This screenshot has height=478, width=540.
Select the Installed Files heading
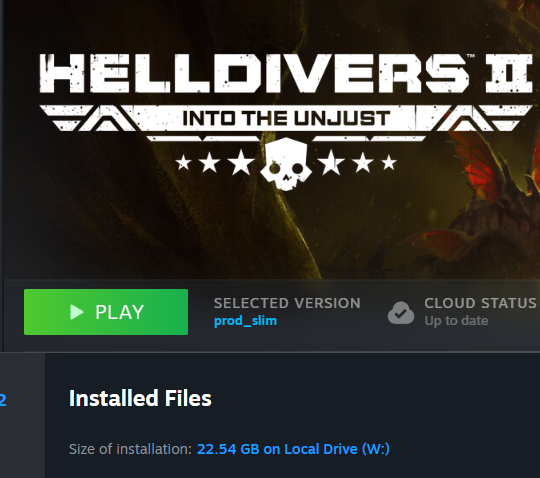(x=140, y=398)
